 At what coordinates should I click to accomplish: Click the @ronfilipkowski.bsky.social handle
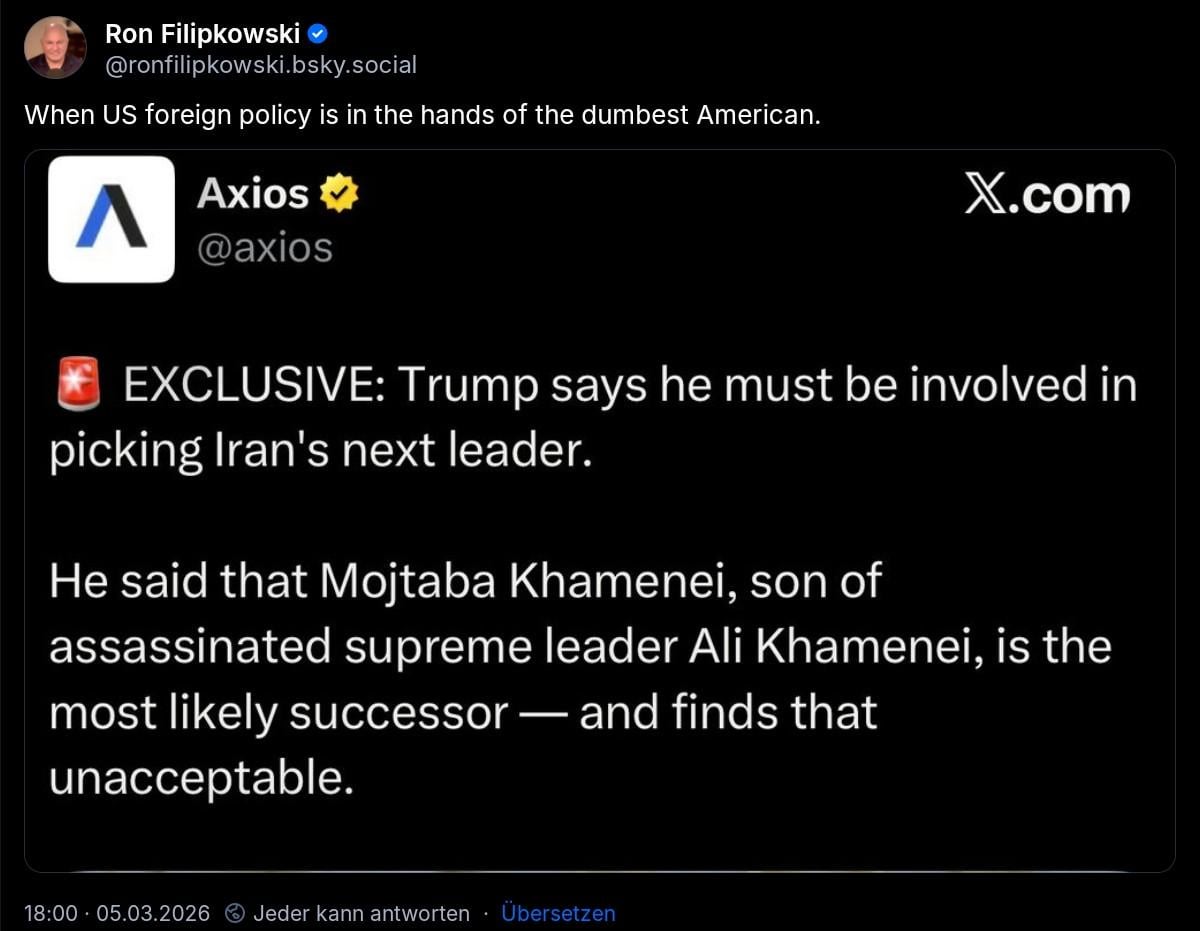[260, 65]
